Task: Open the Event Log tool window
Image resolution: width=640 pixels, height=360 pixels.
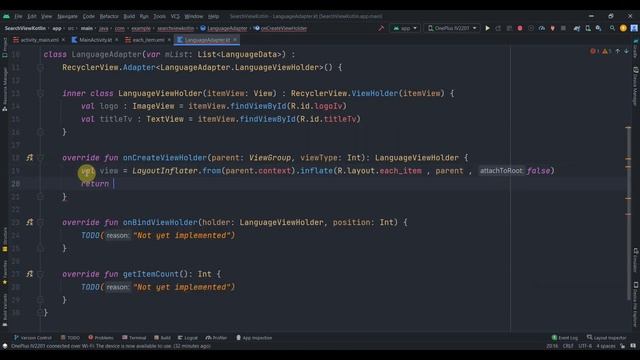Action: 565,338
